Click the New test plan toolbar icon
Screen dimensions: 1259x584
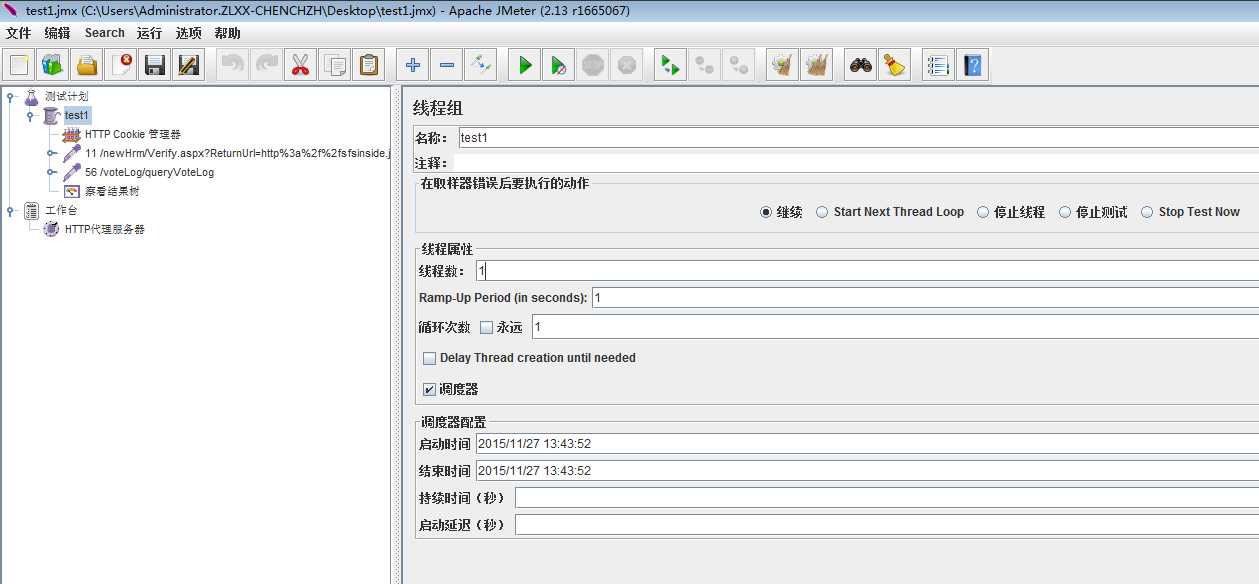pos(19,66)
